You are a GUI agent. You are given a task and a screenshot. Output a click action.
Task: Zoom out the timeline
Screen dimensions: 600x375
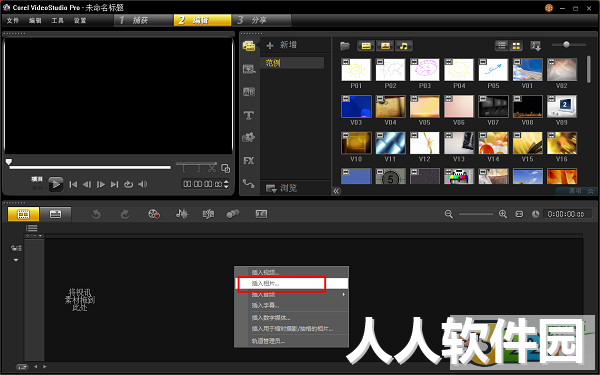[x=448, y=214]
